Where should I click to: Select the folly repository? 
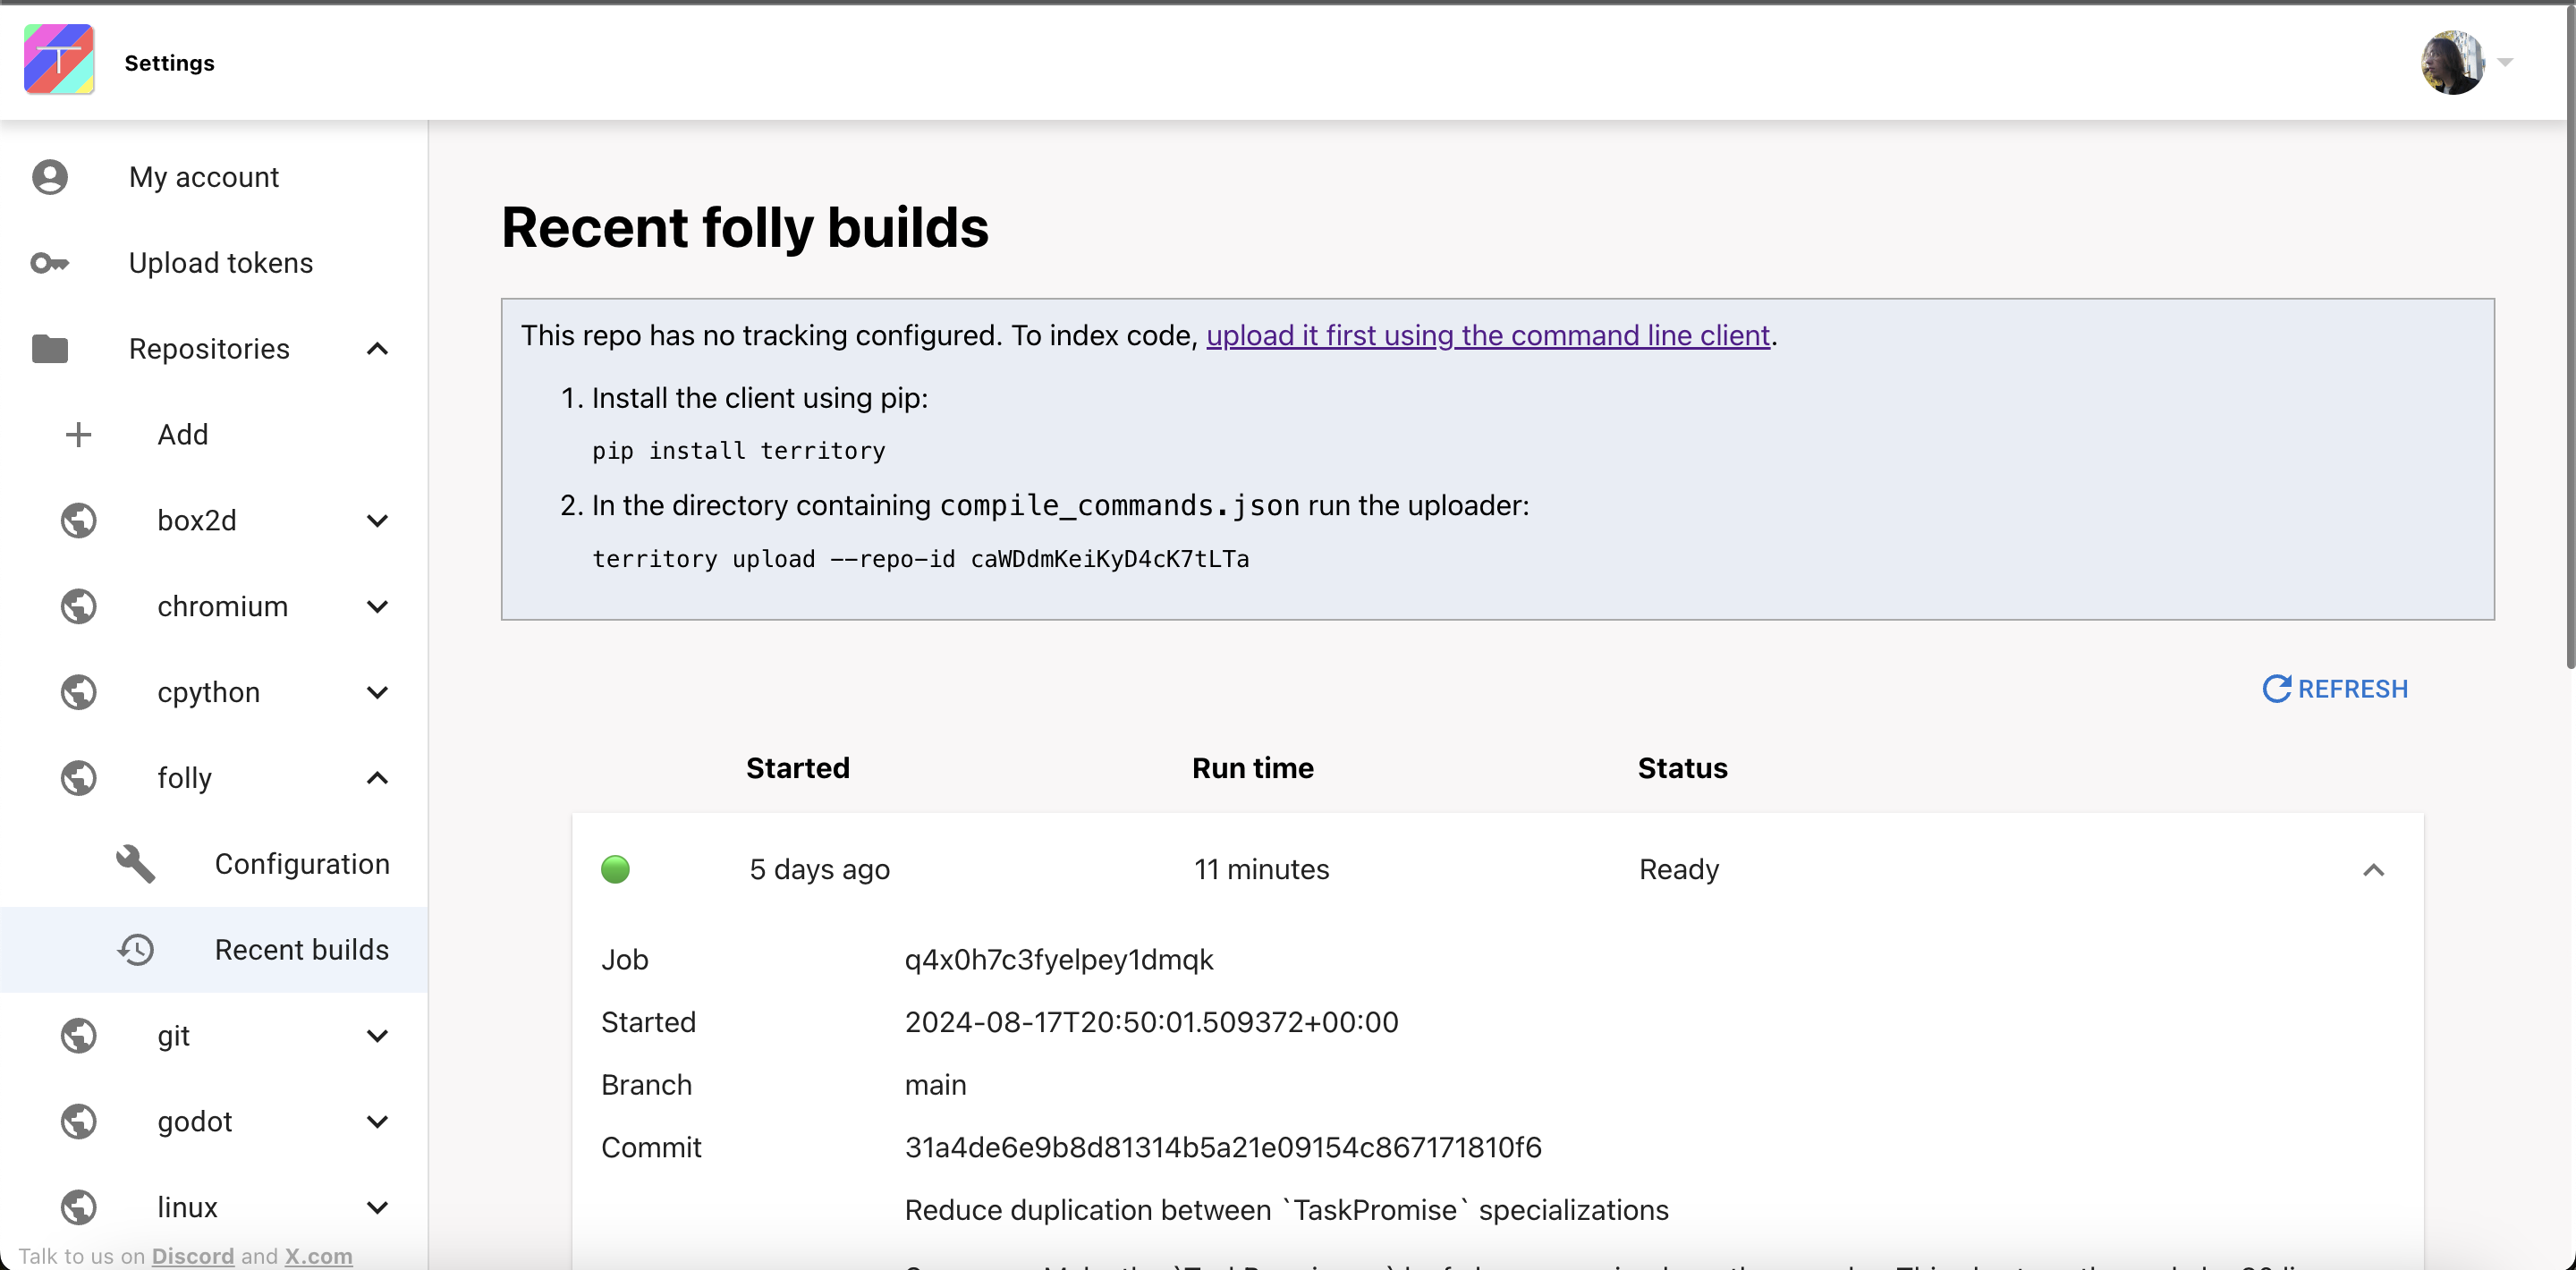pos(185,778)
